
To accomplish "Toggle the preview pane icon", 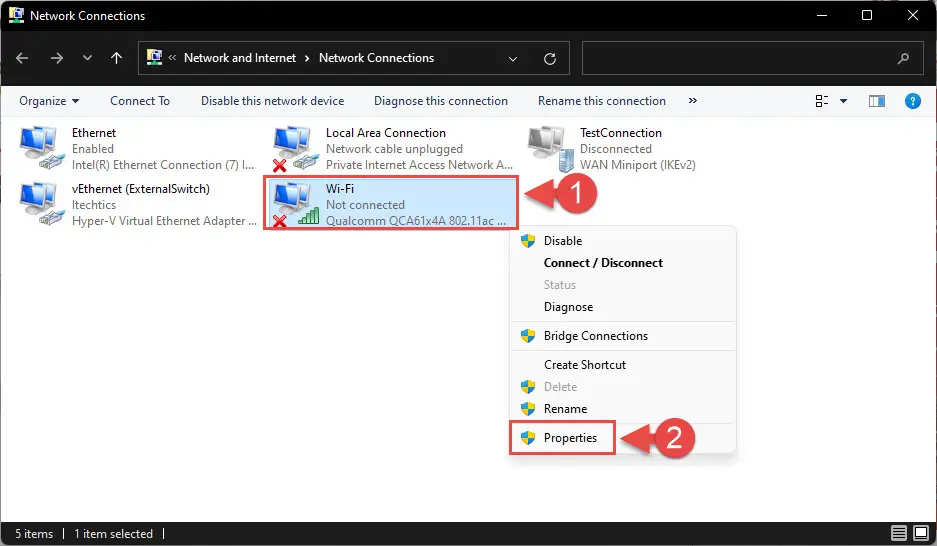I will (x=877, y=101).
